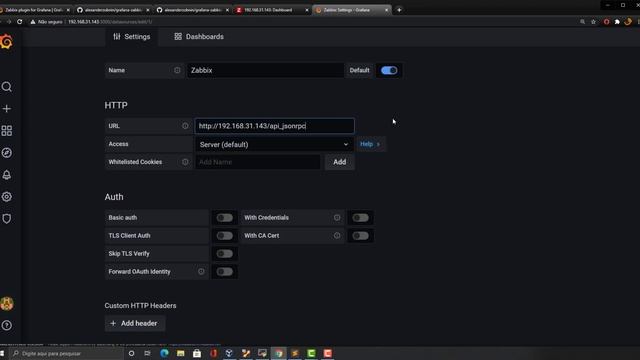Image resolution: width=640 pixels, height=360 pixels.
Task: Click into the Name field showing Zabbix
Action: tap(265, 70)
